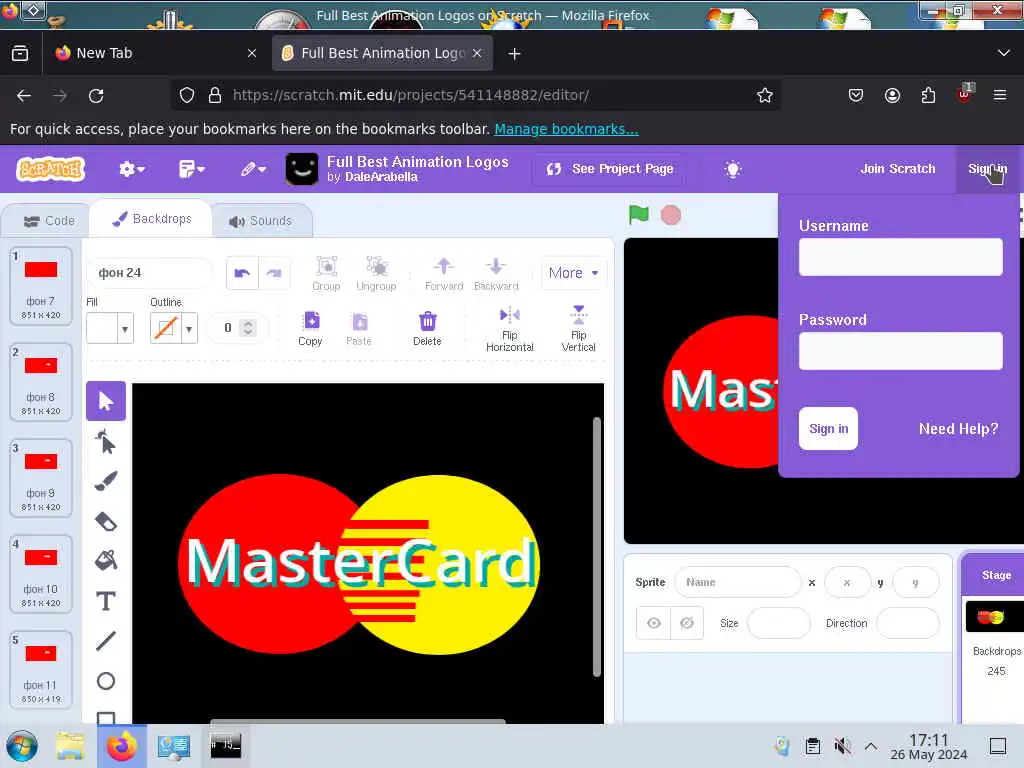This screenshot has height=768, width=1024.
Task: Switch to the Backdrops tab
Action: pyautogui.click(x=152, y=219)
